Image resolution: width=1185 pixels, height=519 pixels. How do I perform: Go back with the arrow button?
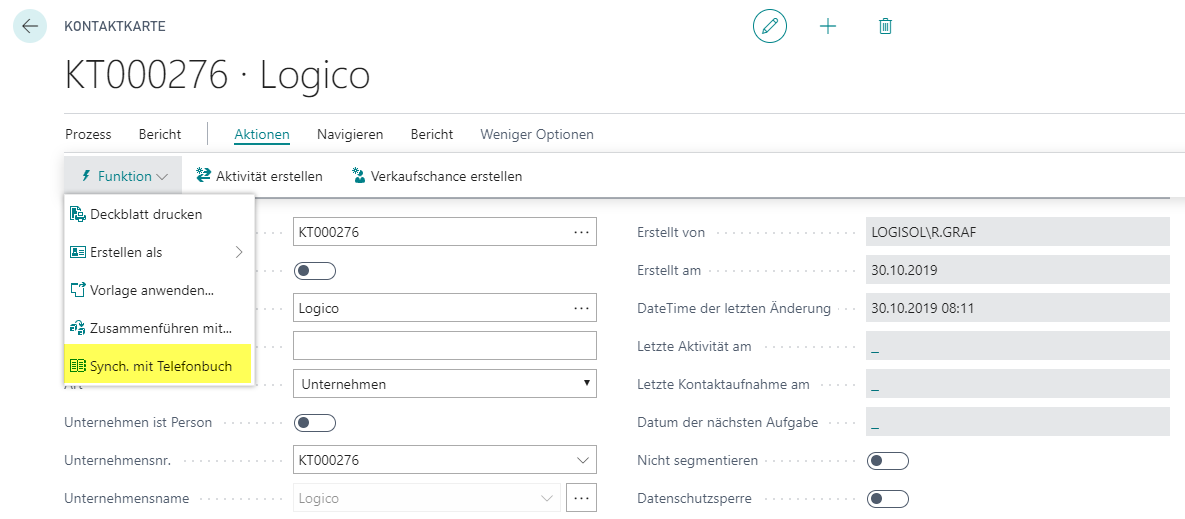coord(29,26)
